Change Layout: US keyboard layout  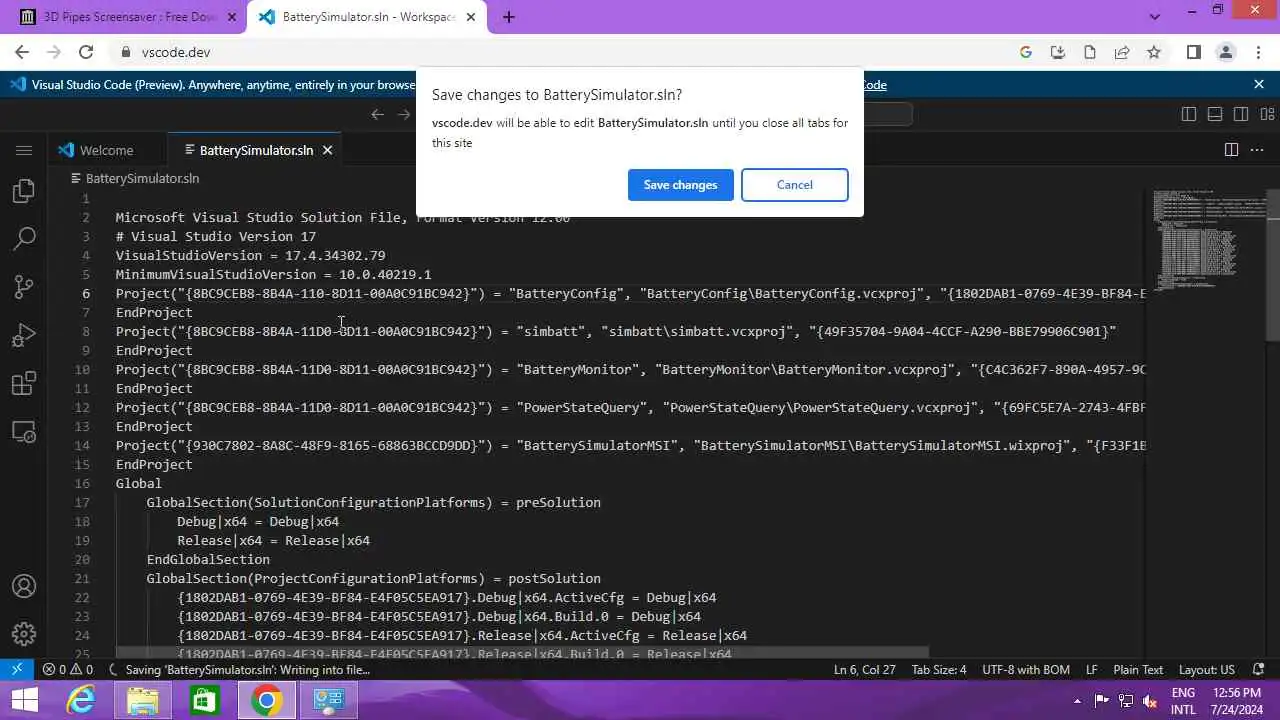pos(1207,670)
